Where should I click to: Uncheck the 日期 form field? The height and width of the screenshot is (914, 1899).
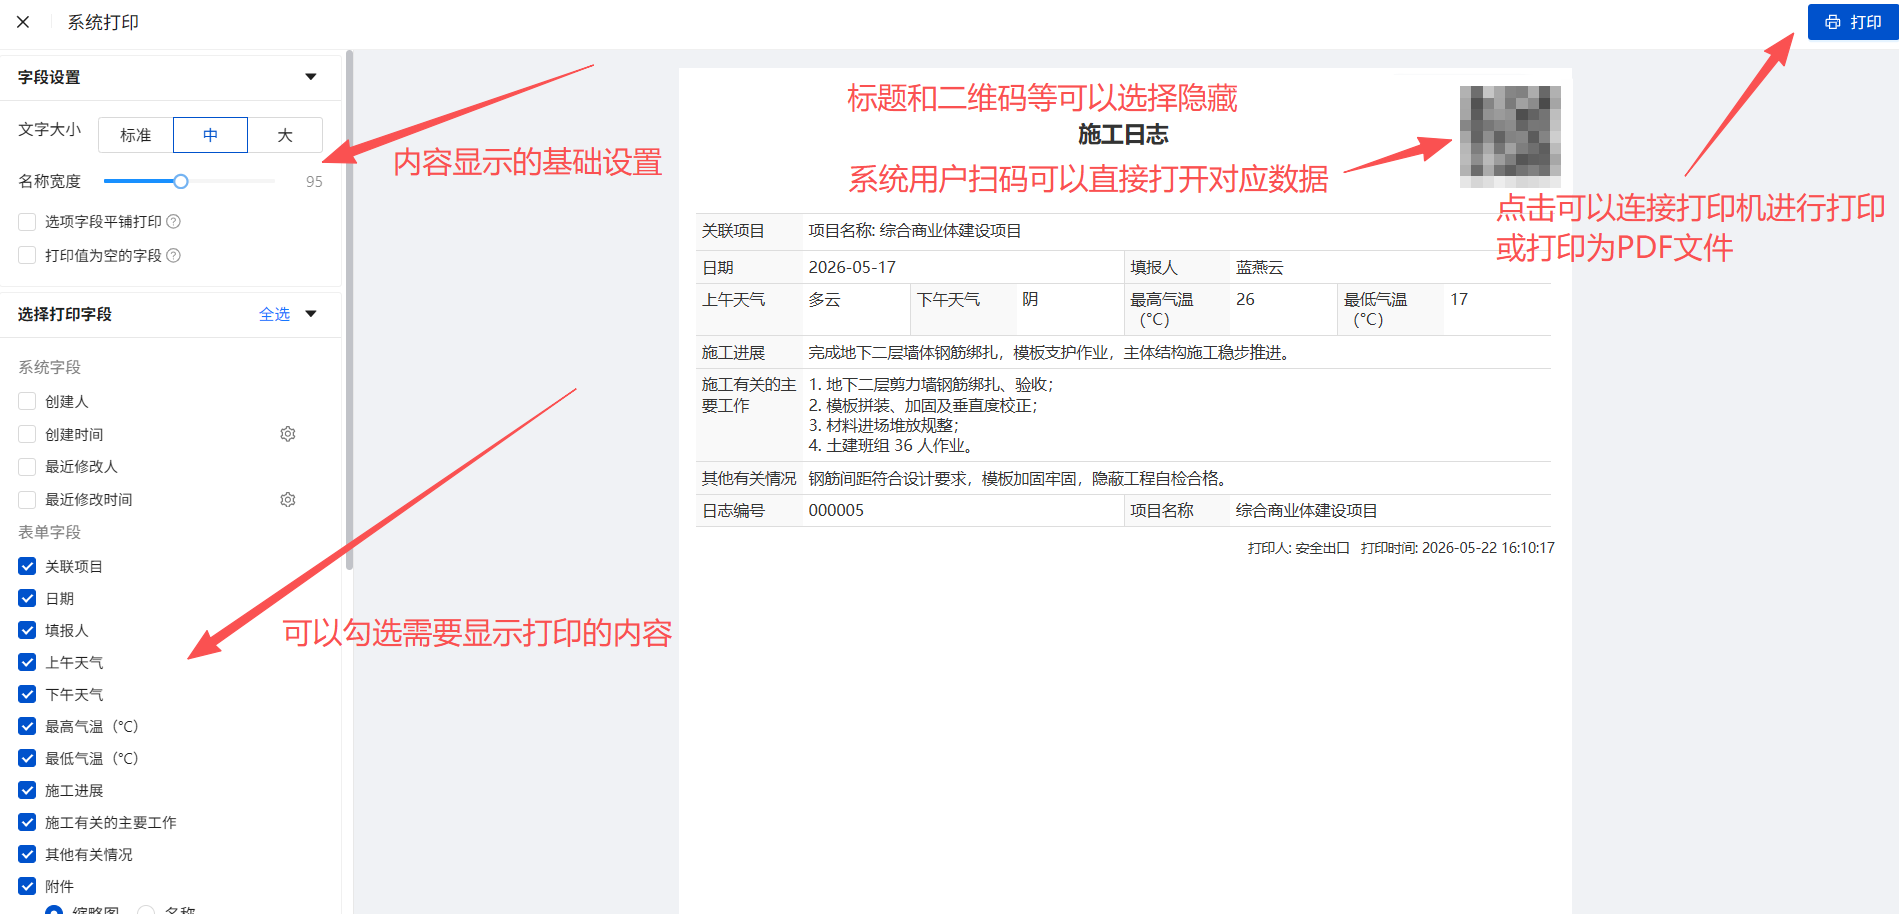(x=27, y=598)
